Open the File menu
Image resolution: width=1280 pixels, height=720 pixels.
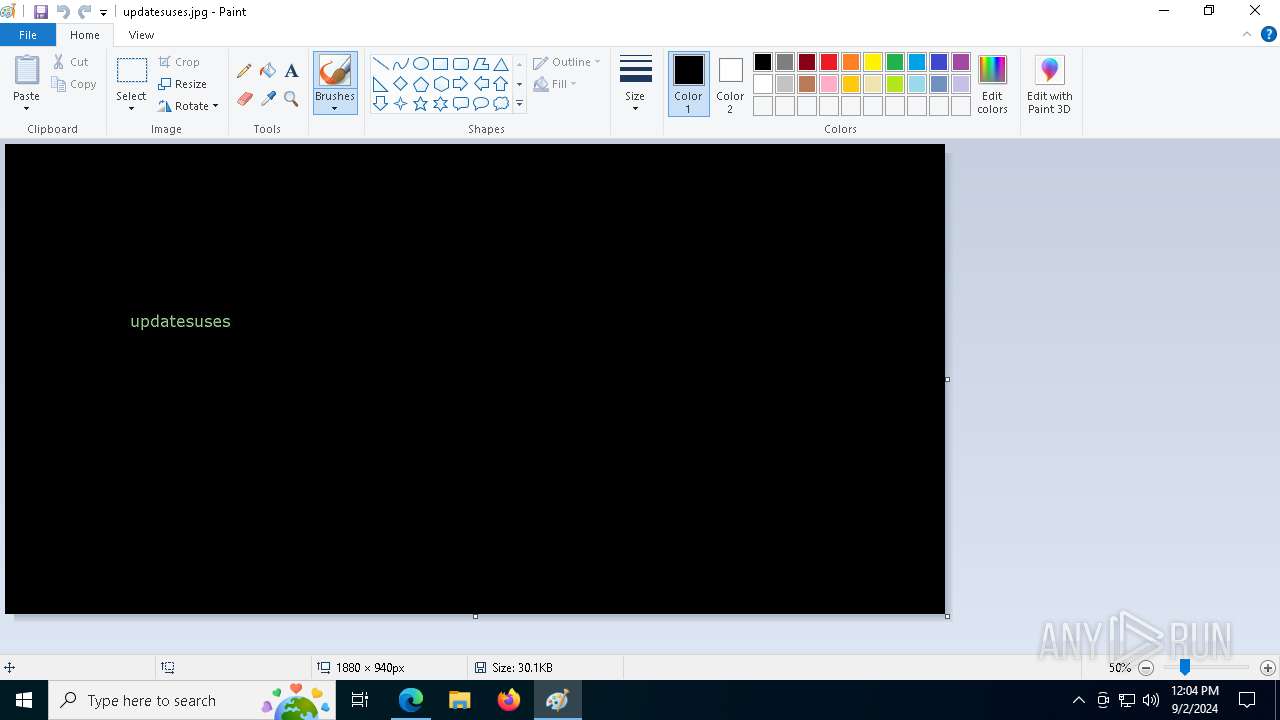click(x=28, y=35)
